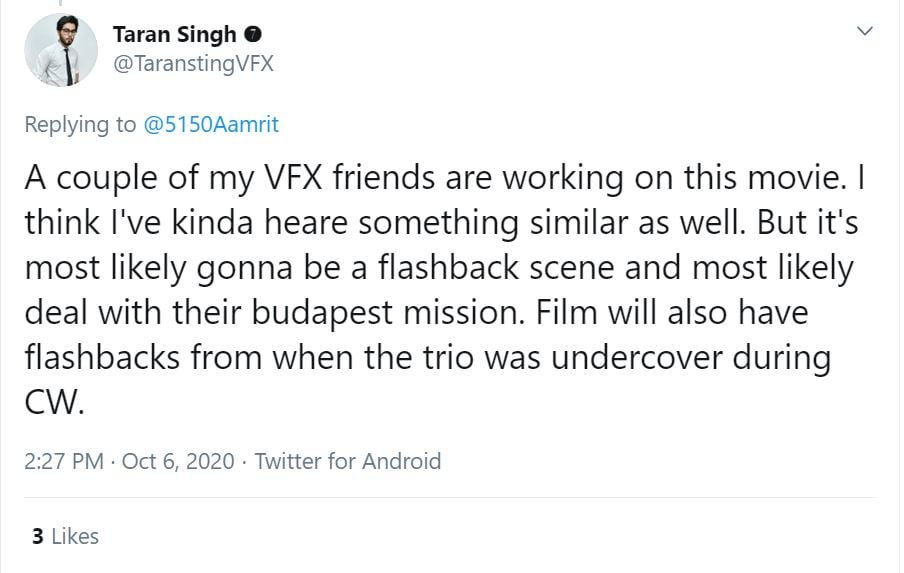View the list of Likes

tap(75, 537)
